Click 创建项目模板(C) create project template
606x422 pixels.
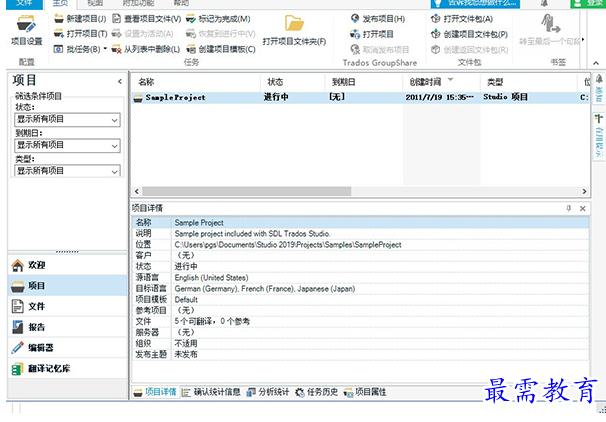[x=221, y=49]
